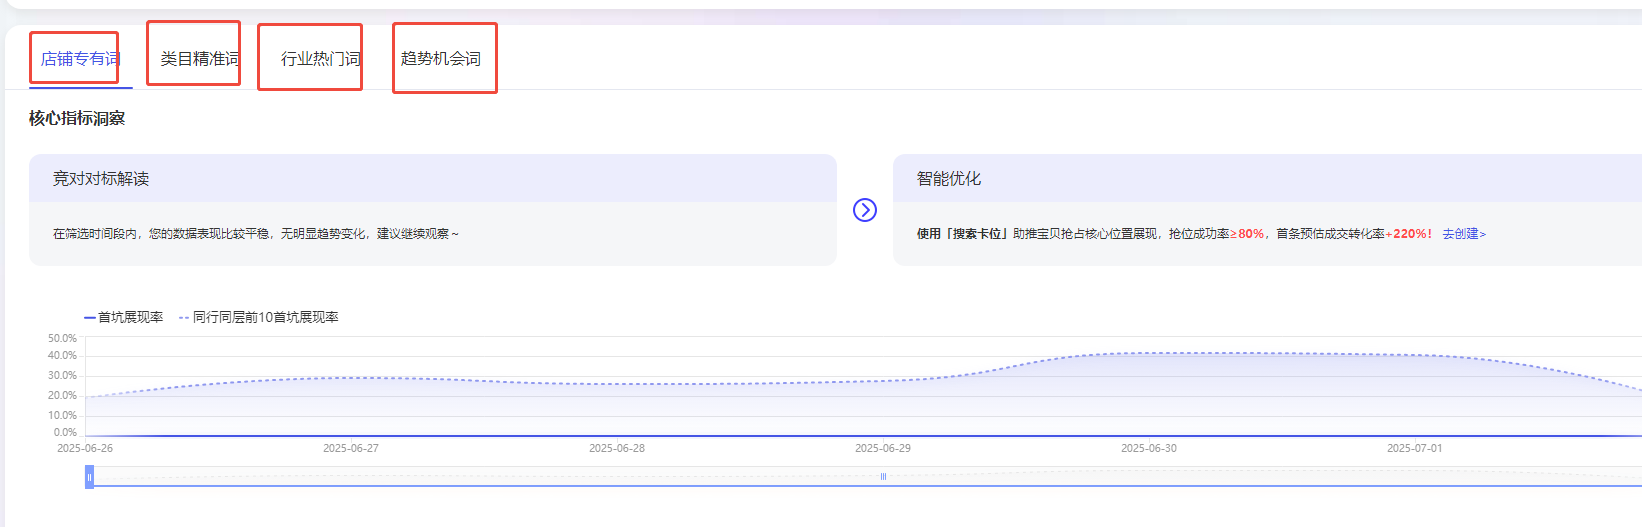Open the 类目精准词 tab
The image size is (1642, 527).
(199, 59)
